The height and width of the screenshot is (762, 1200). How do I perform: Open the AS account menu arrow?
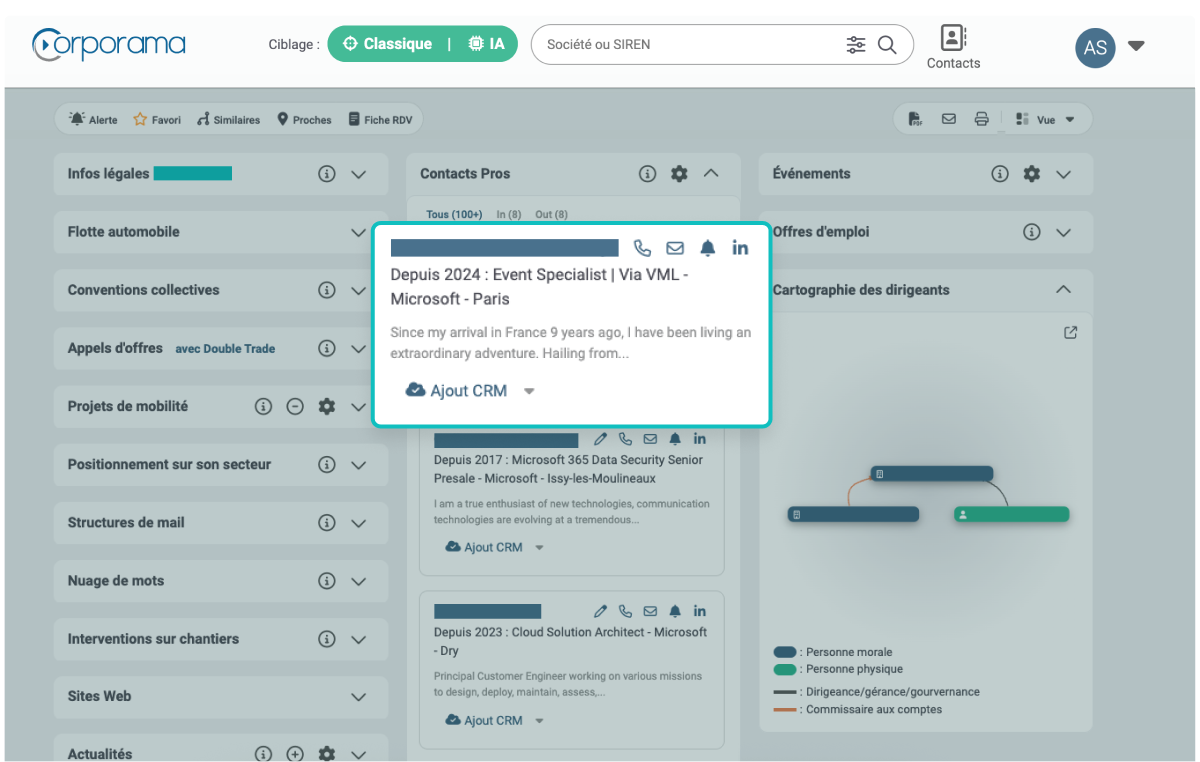(x=1136, y=46)
